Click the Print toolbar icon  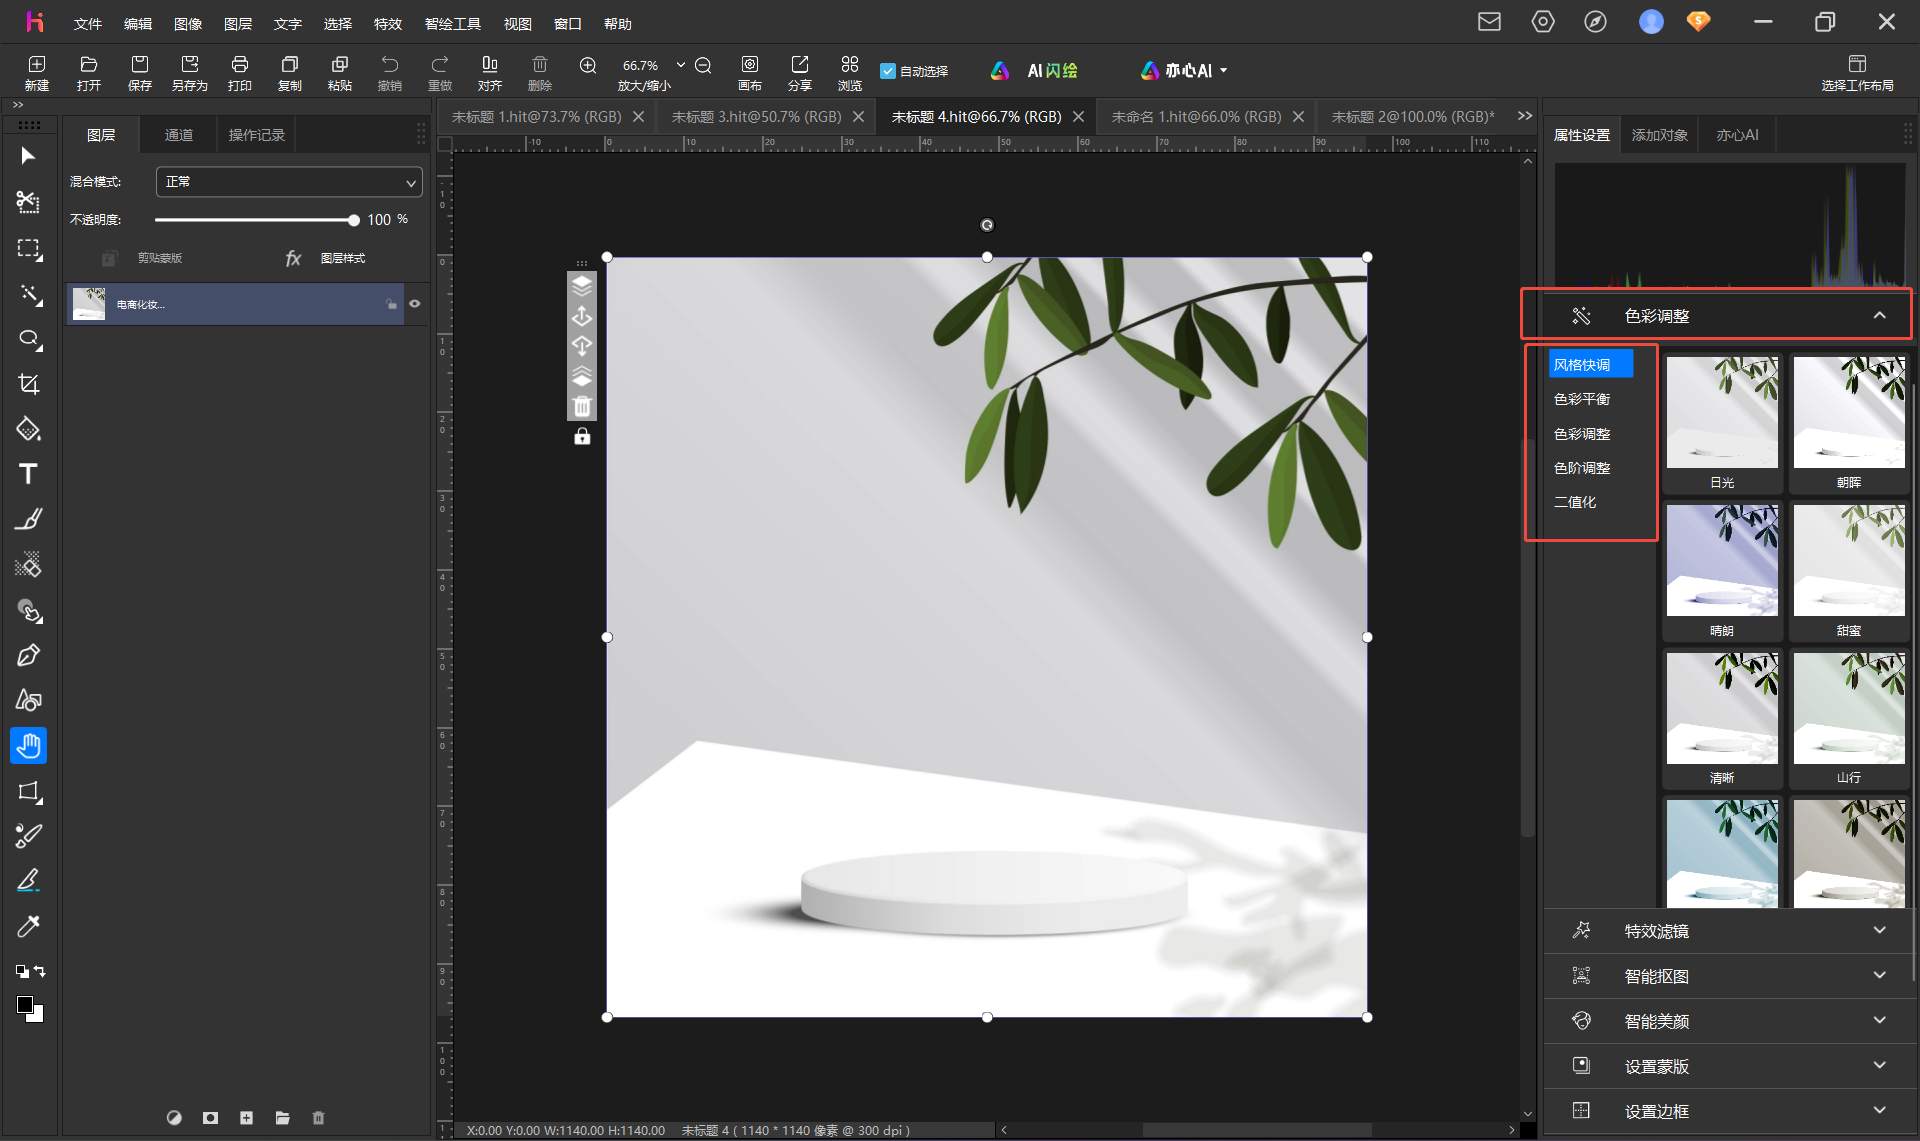click(x=239, y=72)
